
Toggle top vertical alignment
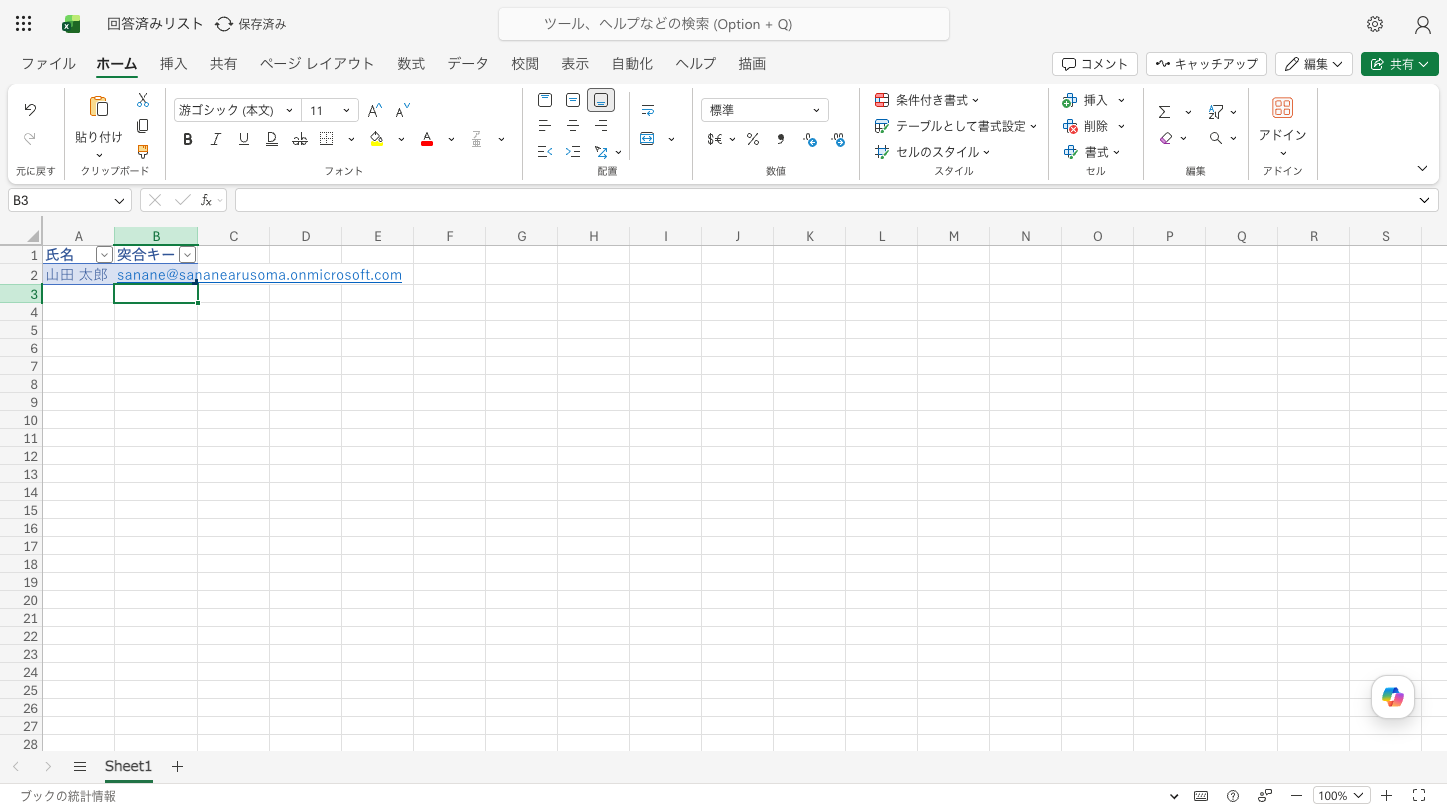click(x=545, y=100)
